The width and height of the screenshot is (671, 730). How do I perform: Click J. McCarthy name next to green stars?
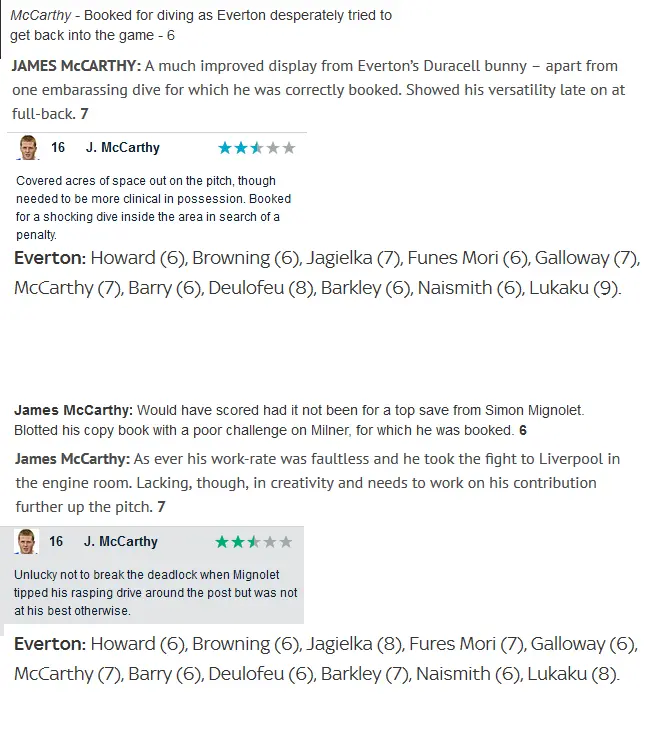tap(120, 542)
